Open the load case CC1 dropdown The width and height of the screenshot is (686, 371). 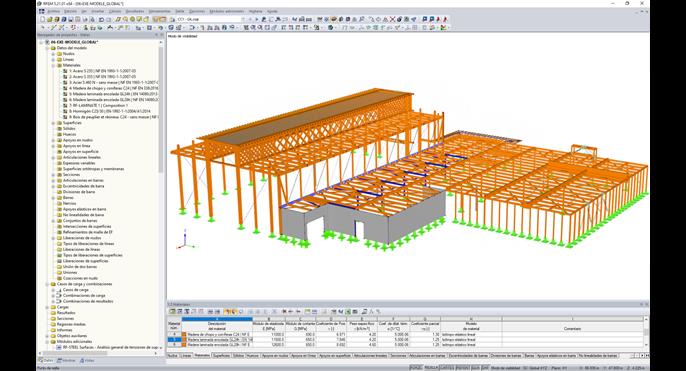click(243, 19)
